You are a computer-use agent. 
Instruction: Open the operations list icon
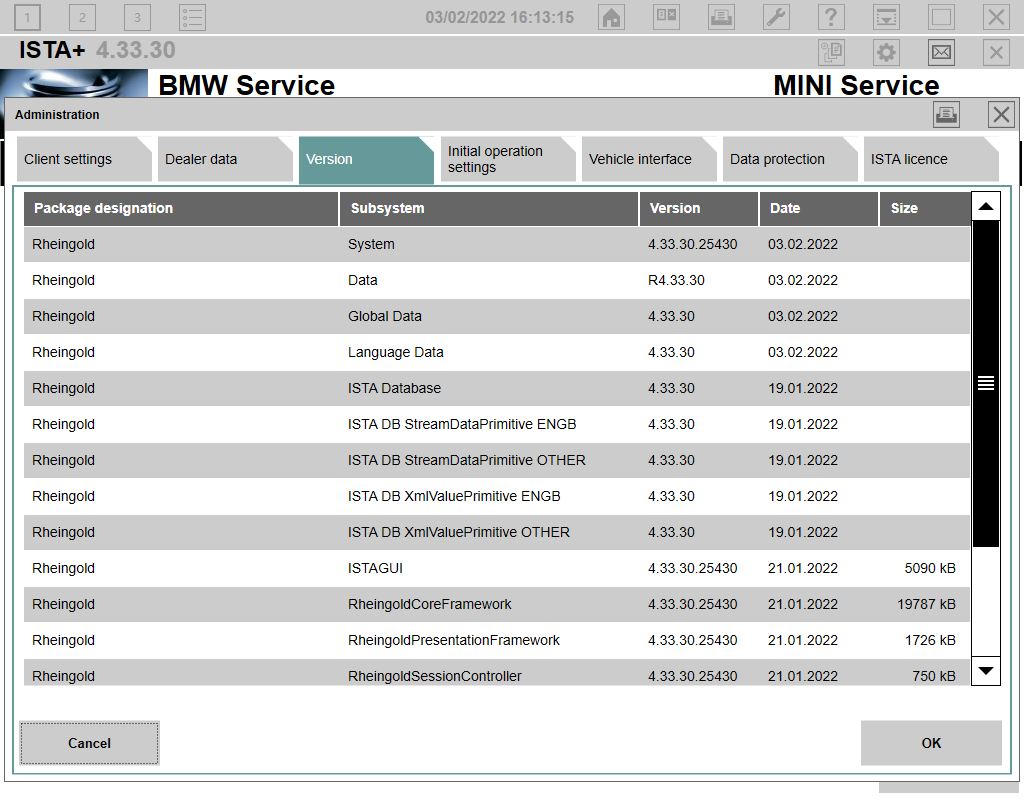[193, 17]
